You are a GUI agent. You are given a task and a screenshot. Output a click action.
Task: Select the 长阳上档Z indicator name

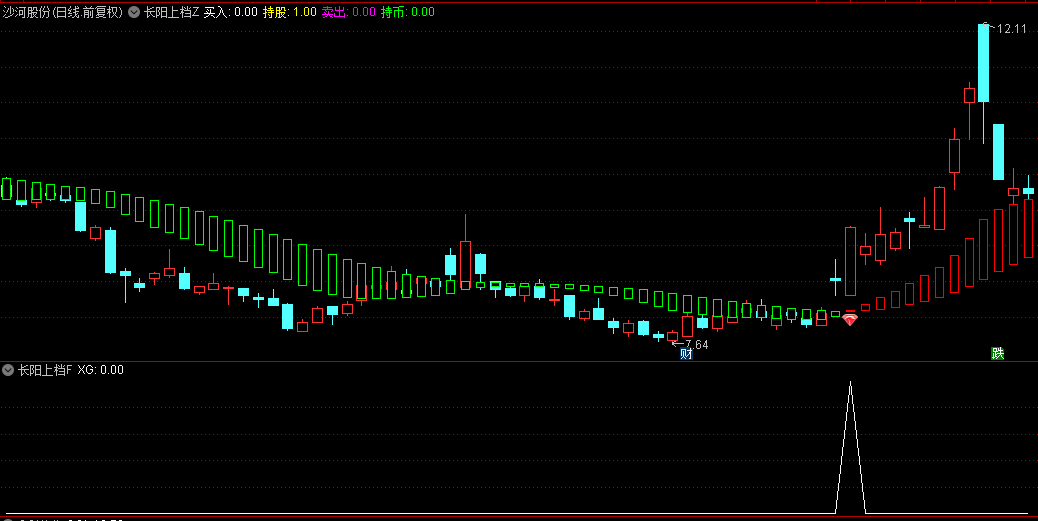pyautogui.click(x=171, y=12)
